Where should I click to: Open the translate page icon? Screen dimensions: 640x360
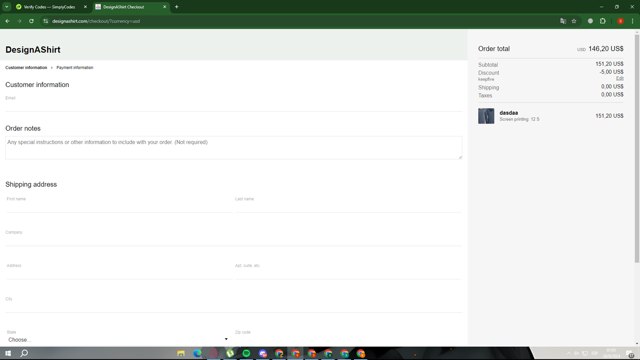563,21
